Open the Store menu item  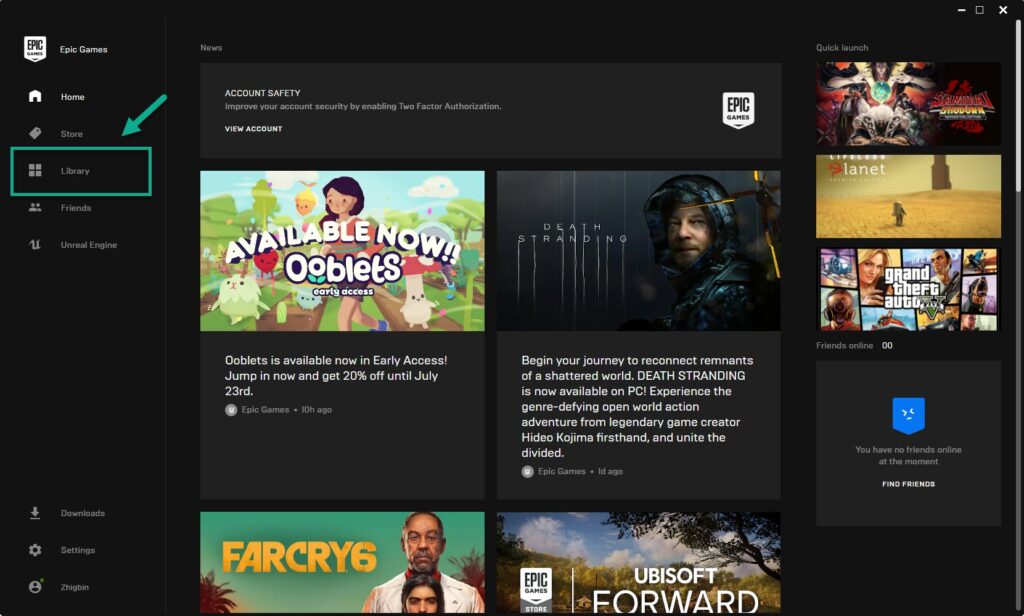tap(72, 134)
